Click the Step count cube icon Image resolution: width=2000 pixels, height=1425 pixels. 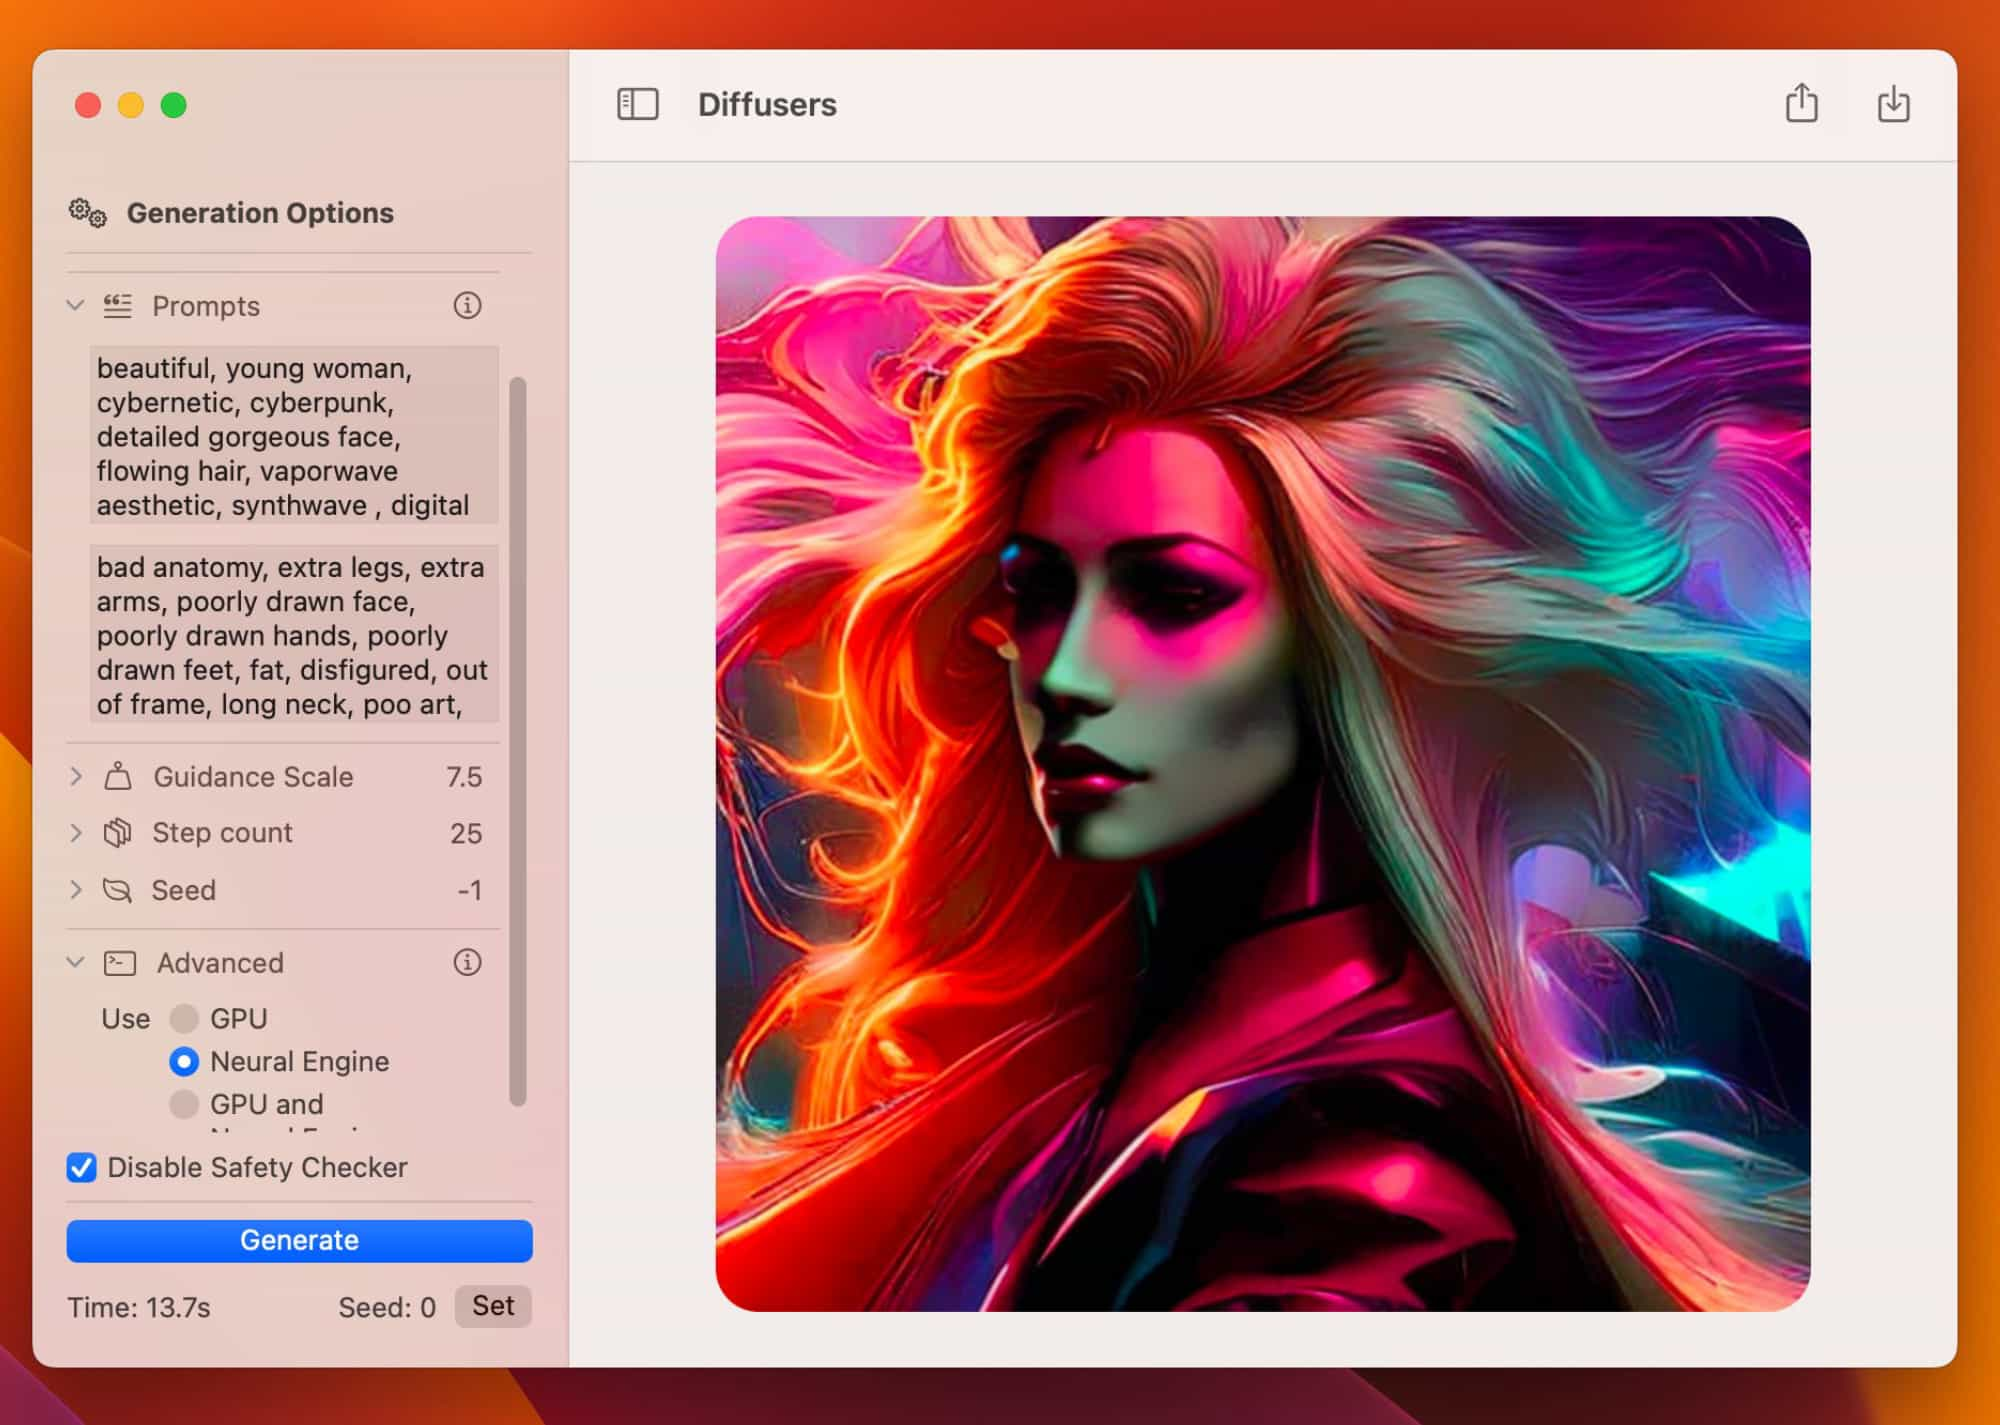point(118,833)
